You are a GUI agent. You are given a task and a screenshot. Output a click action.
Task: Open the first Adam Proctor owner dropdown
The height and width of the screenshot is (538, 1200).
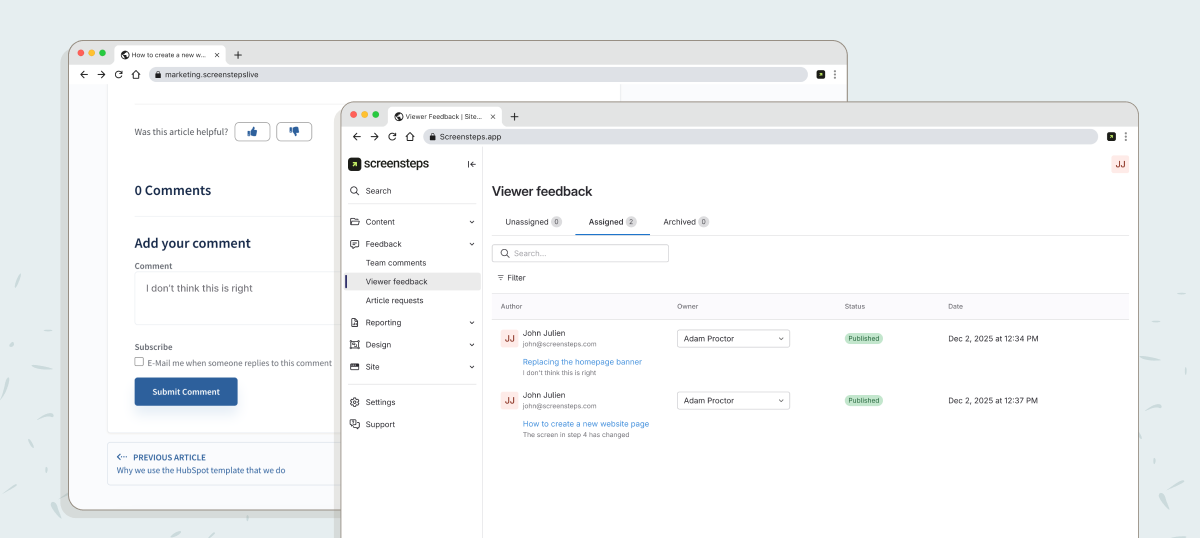point(733,339)
